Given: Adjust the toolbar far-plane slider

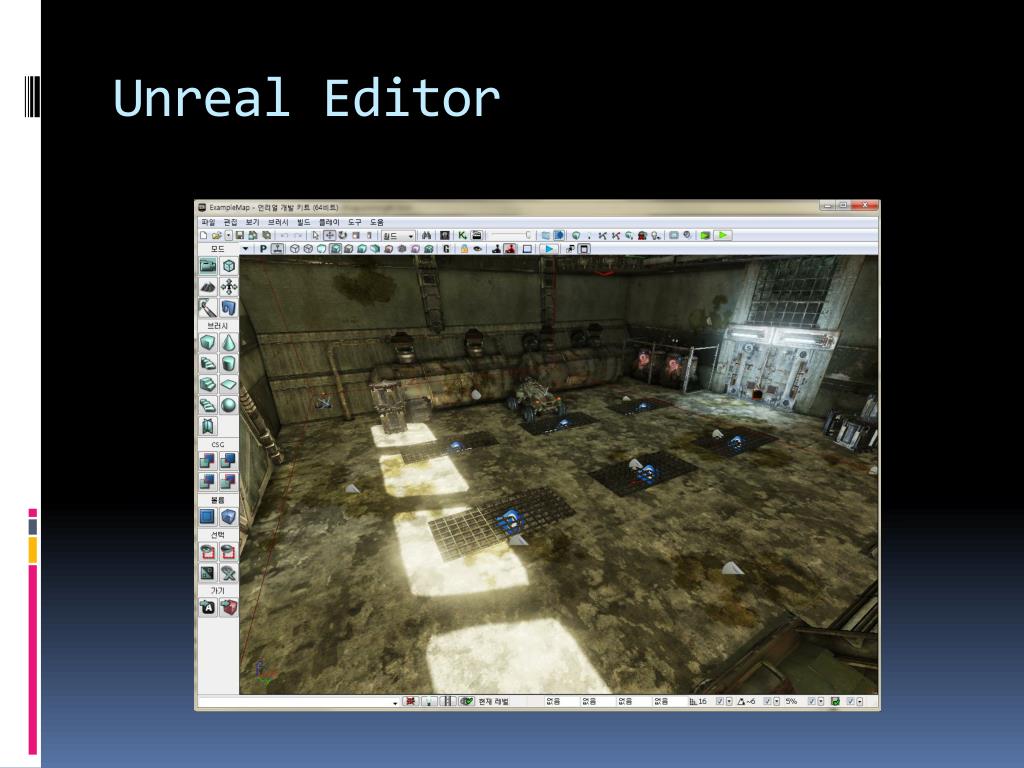Looking at the screenshot, I should (x=511, y=235).
